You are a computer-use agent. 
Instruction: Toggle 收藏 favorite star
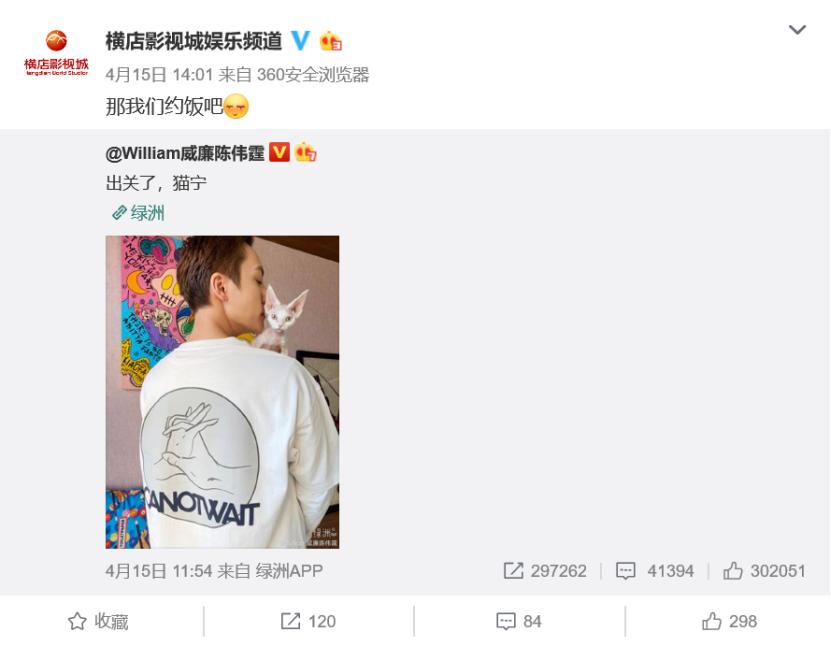(98, 621)
